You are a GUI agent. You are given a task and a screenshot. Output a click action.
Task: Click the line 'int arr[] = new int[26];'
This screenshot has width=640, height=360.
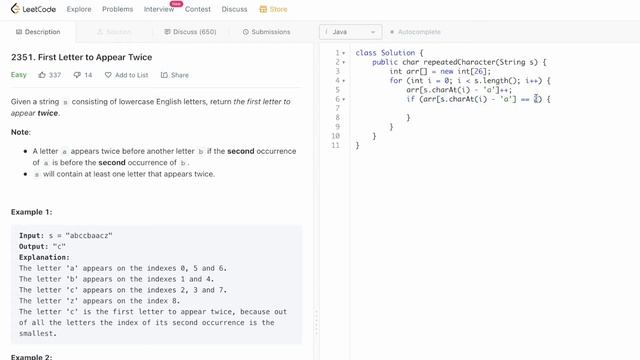pos(440,71)
